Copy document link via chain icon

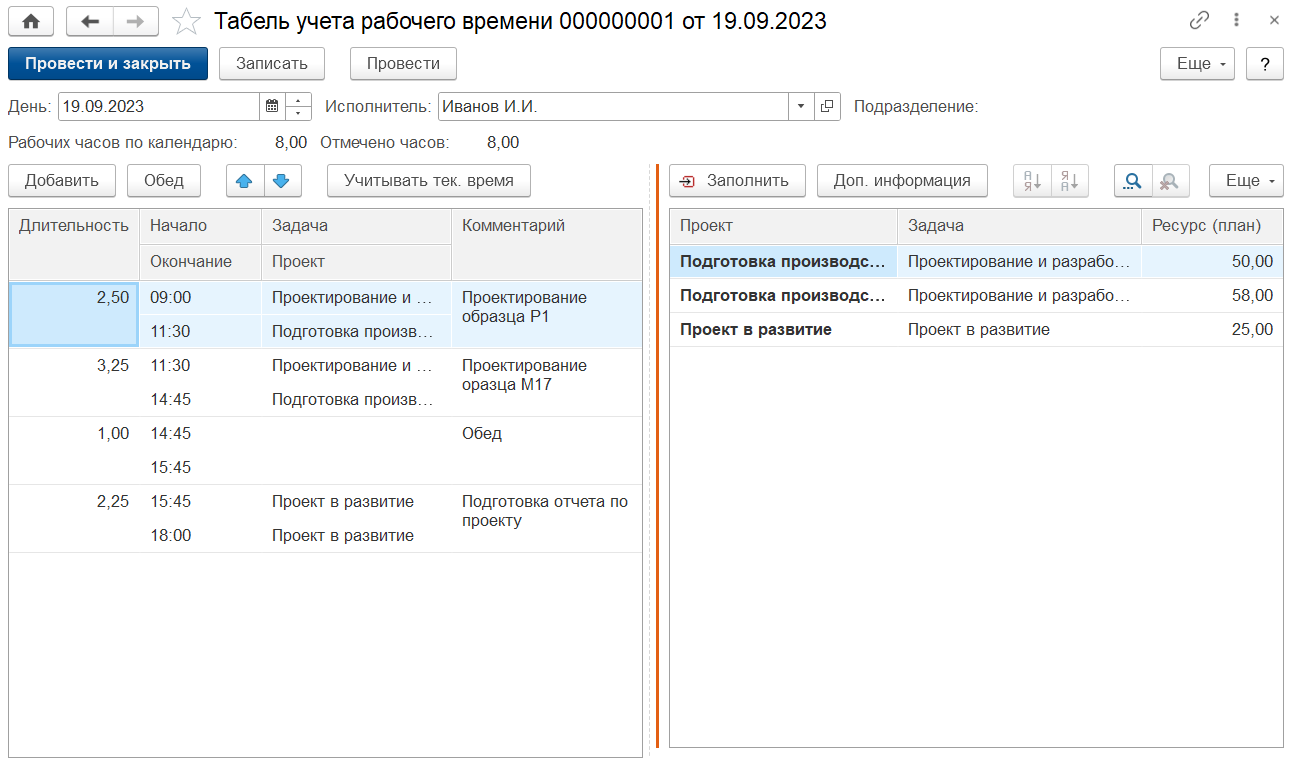(1199, 21)
